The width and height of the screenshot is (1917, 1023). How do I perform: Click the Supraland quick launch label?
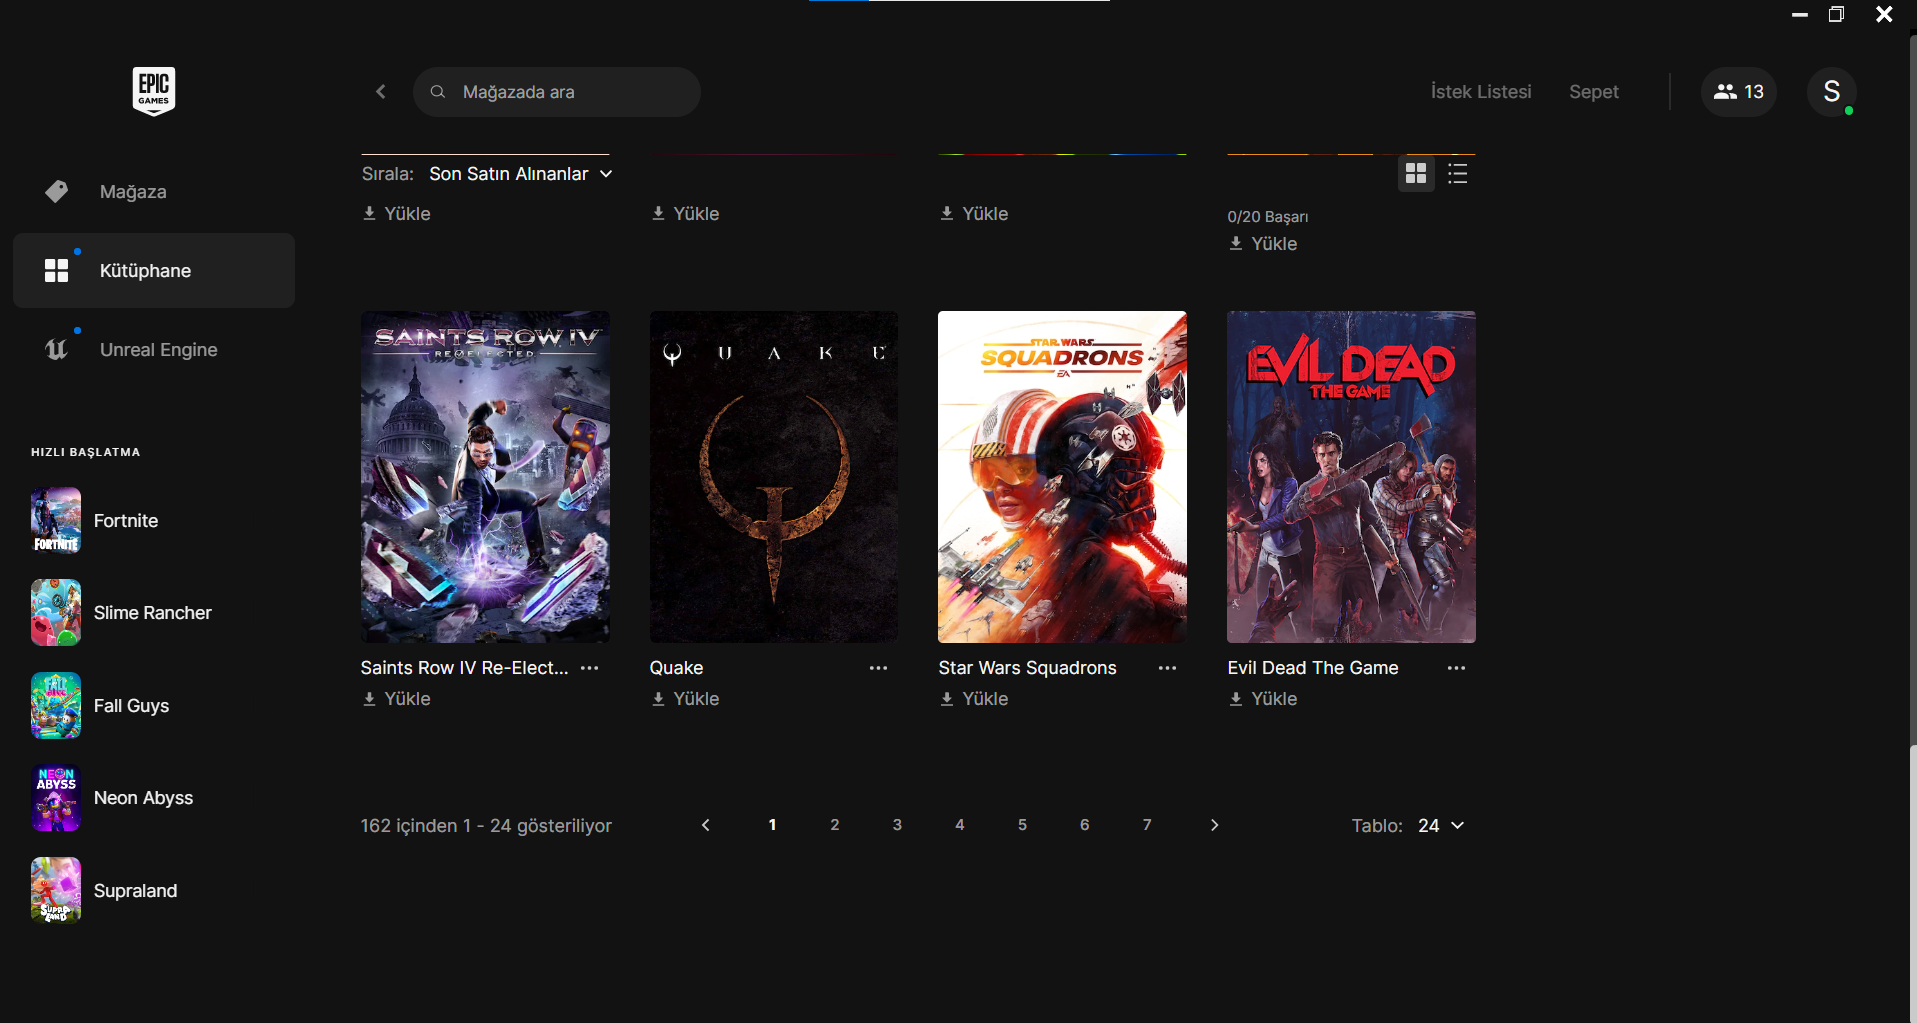tap(135, 891)
